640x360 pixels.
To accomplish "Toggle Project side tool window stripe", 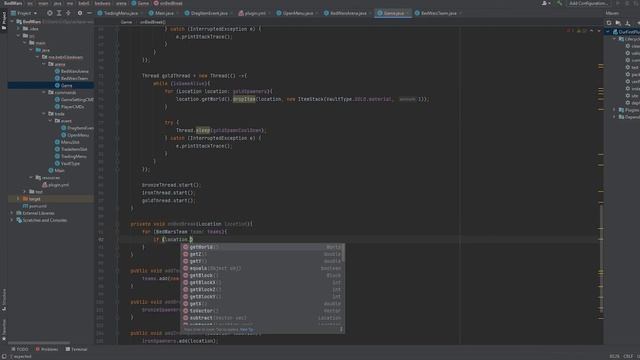I will (4, 20).
